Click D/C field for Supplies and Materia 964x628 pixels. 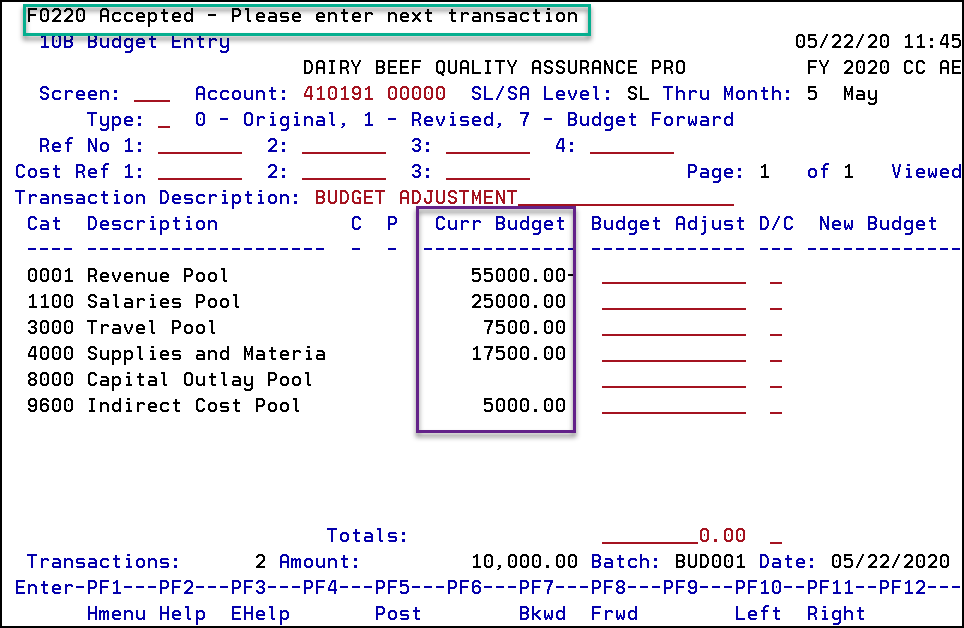776,354
